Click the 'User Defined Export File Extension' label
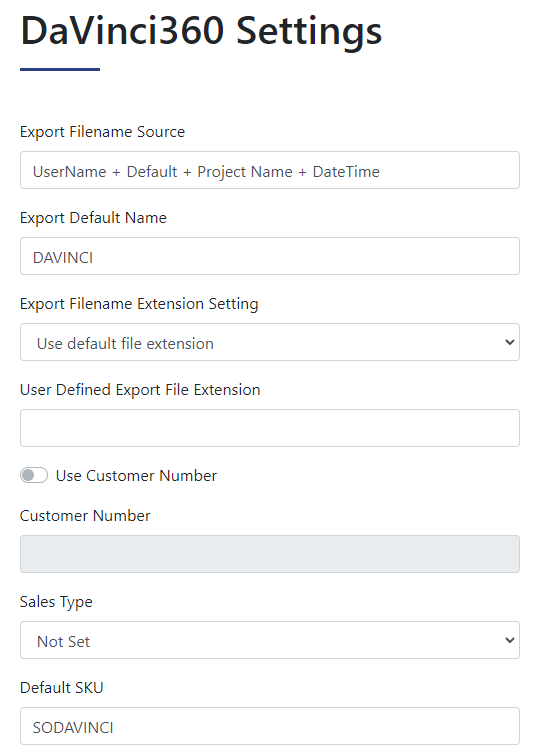Screen dimensions: 549x753 (140, 389)
